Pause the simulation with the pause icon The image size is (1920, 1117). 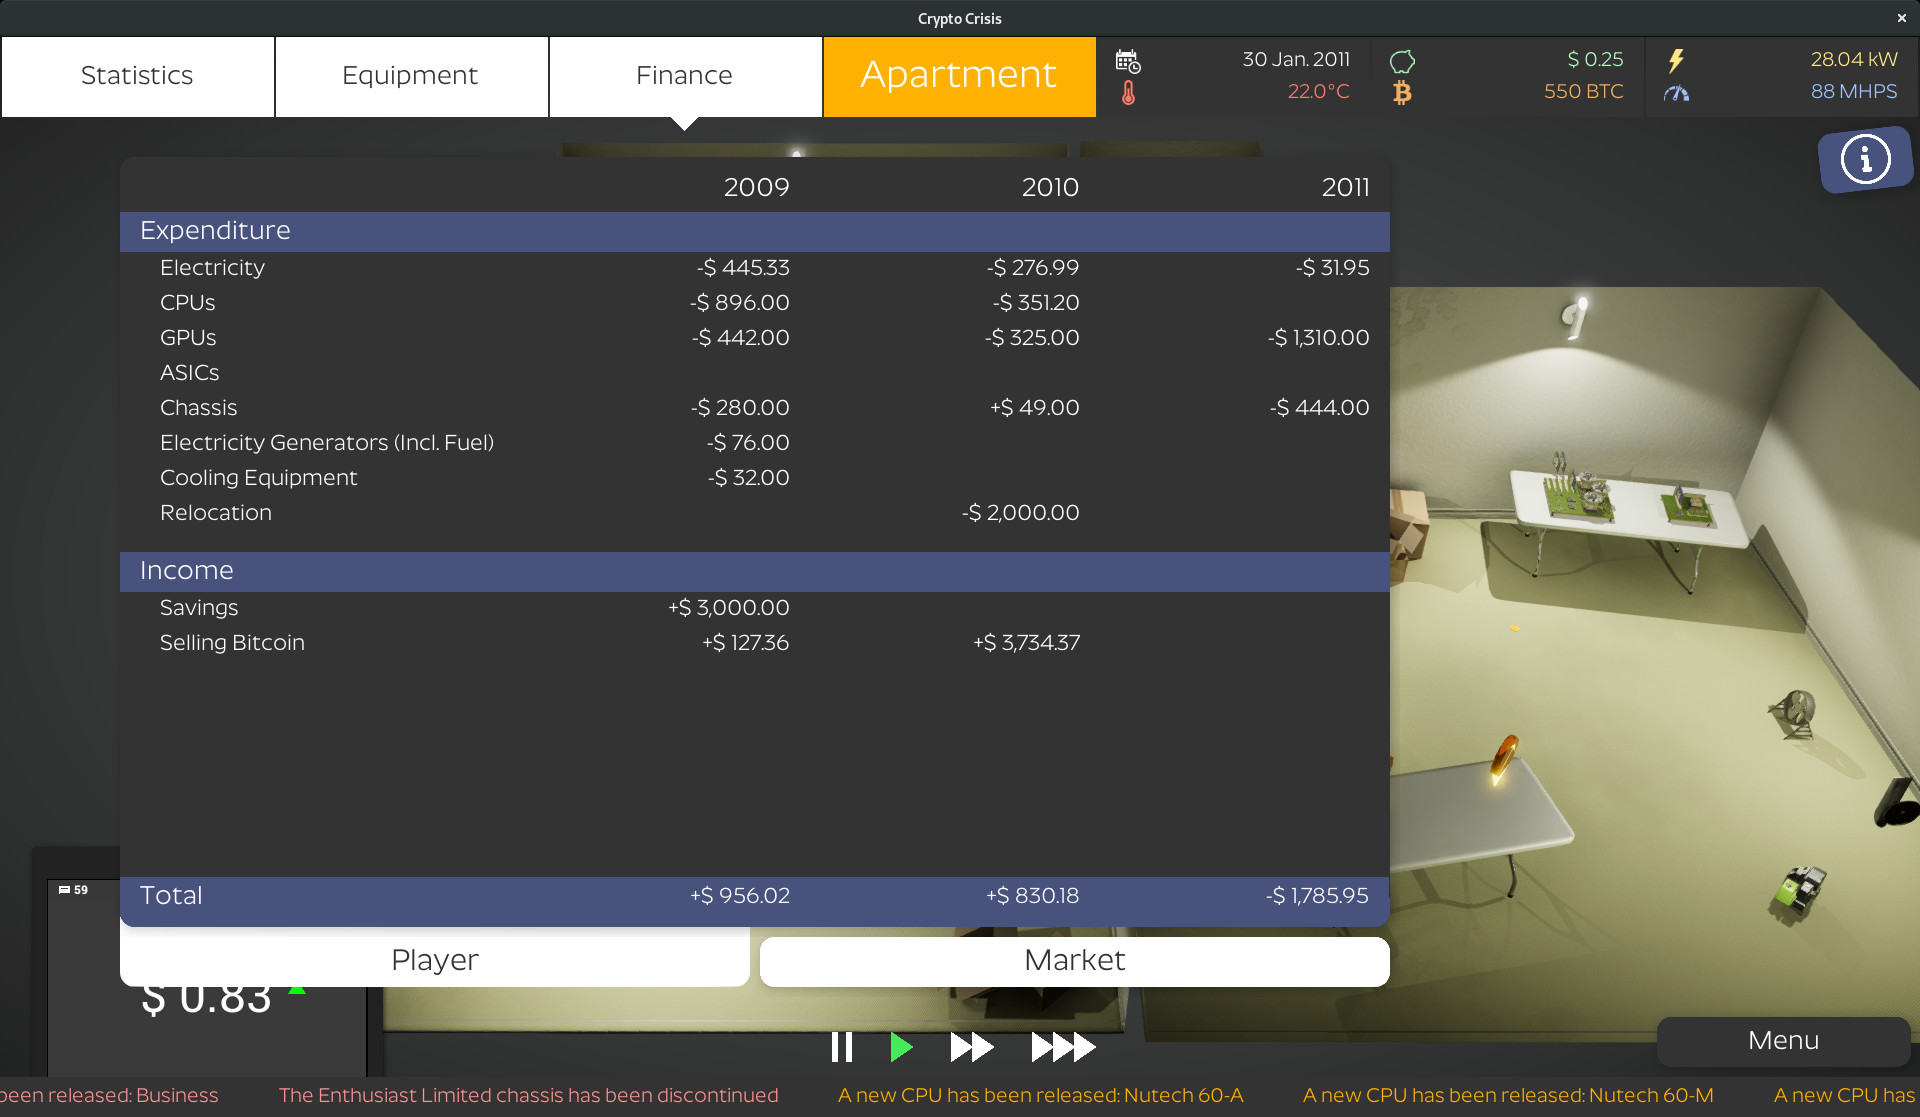[x=843, y=1047]
